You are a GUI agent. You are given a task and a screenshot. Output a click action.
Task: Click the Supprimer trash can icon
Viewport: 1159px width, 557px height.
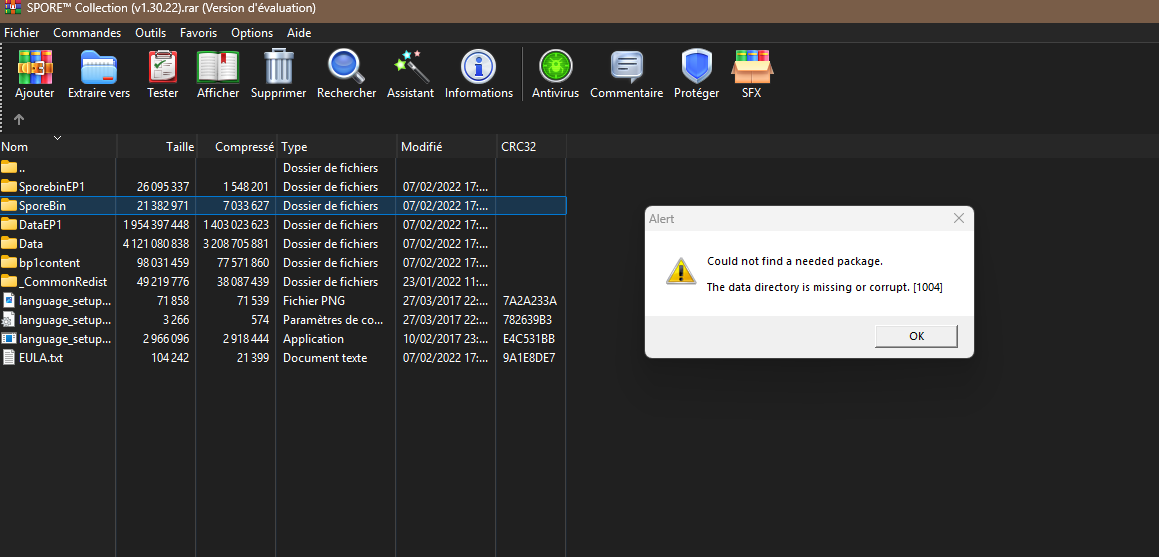click(x=279, y=66)
